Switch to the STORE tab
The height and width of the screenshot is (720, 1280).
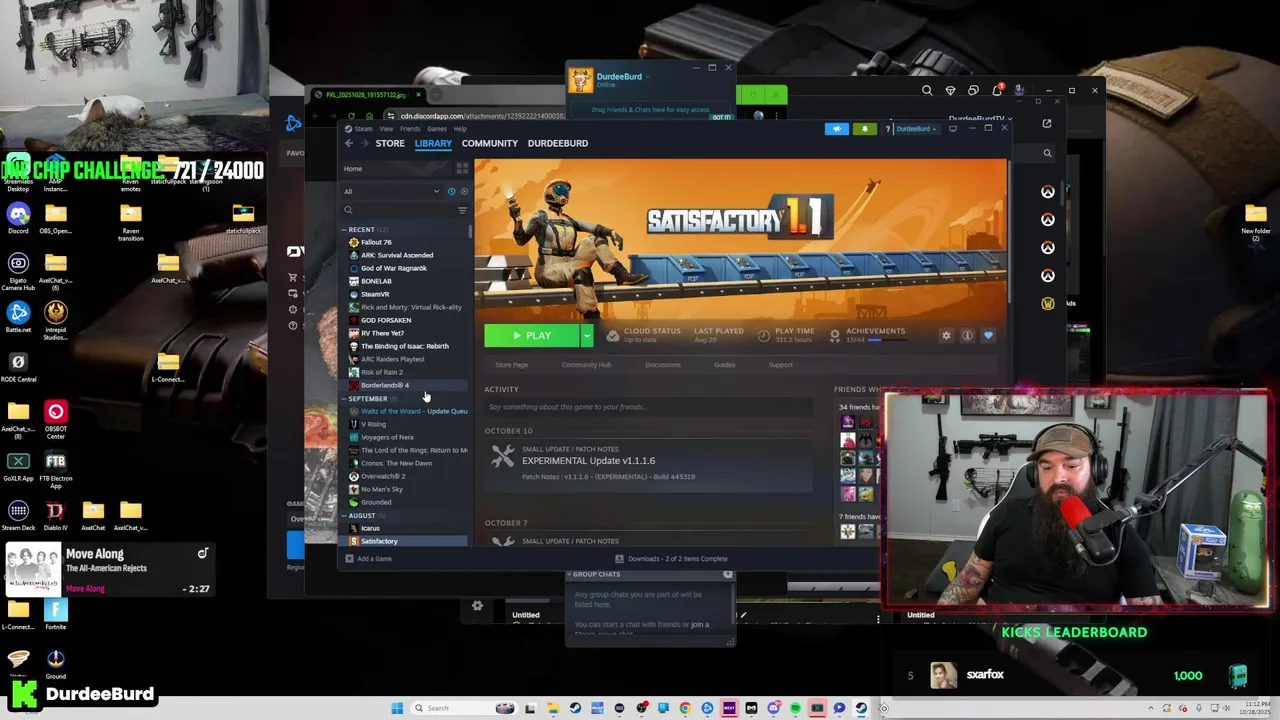click(x=390, y=143)
